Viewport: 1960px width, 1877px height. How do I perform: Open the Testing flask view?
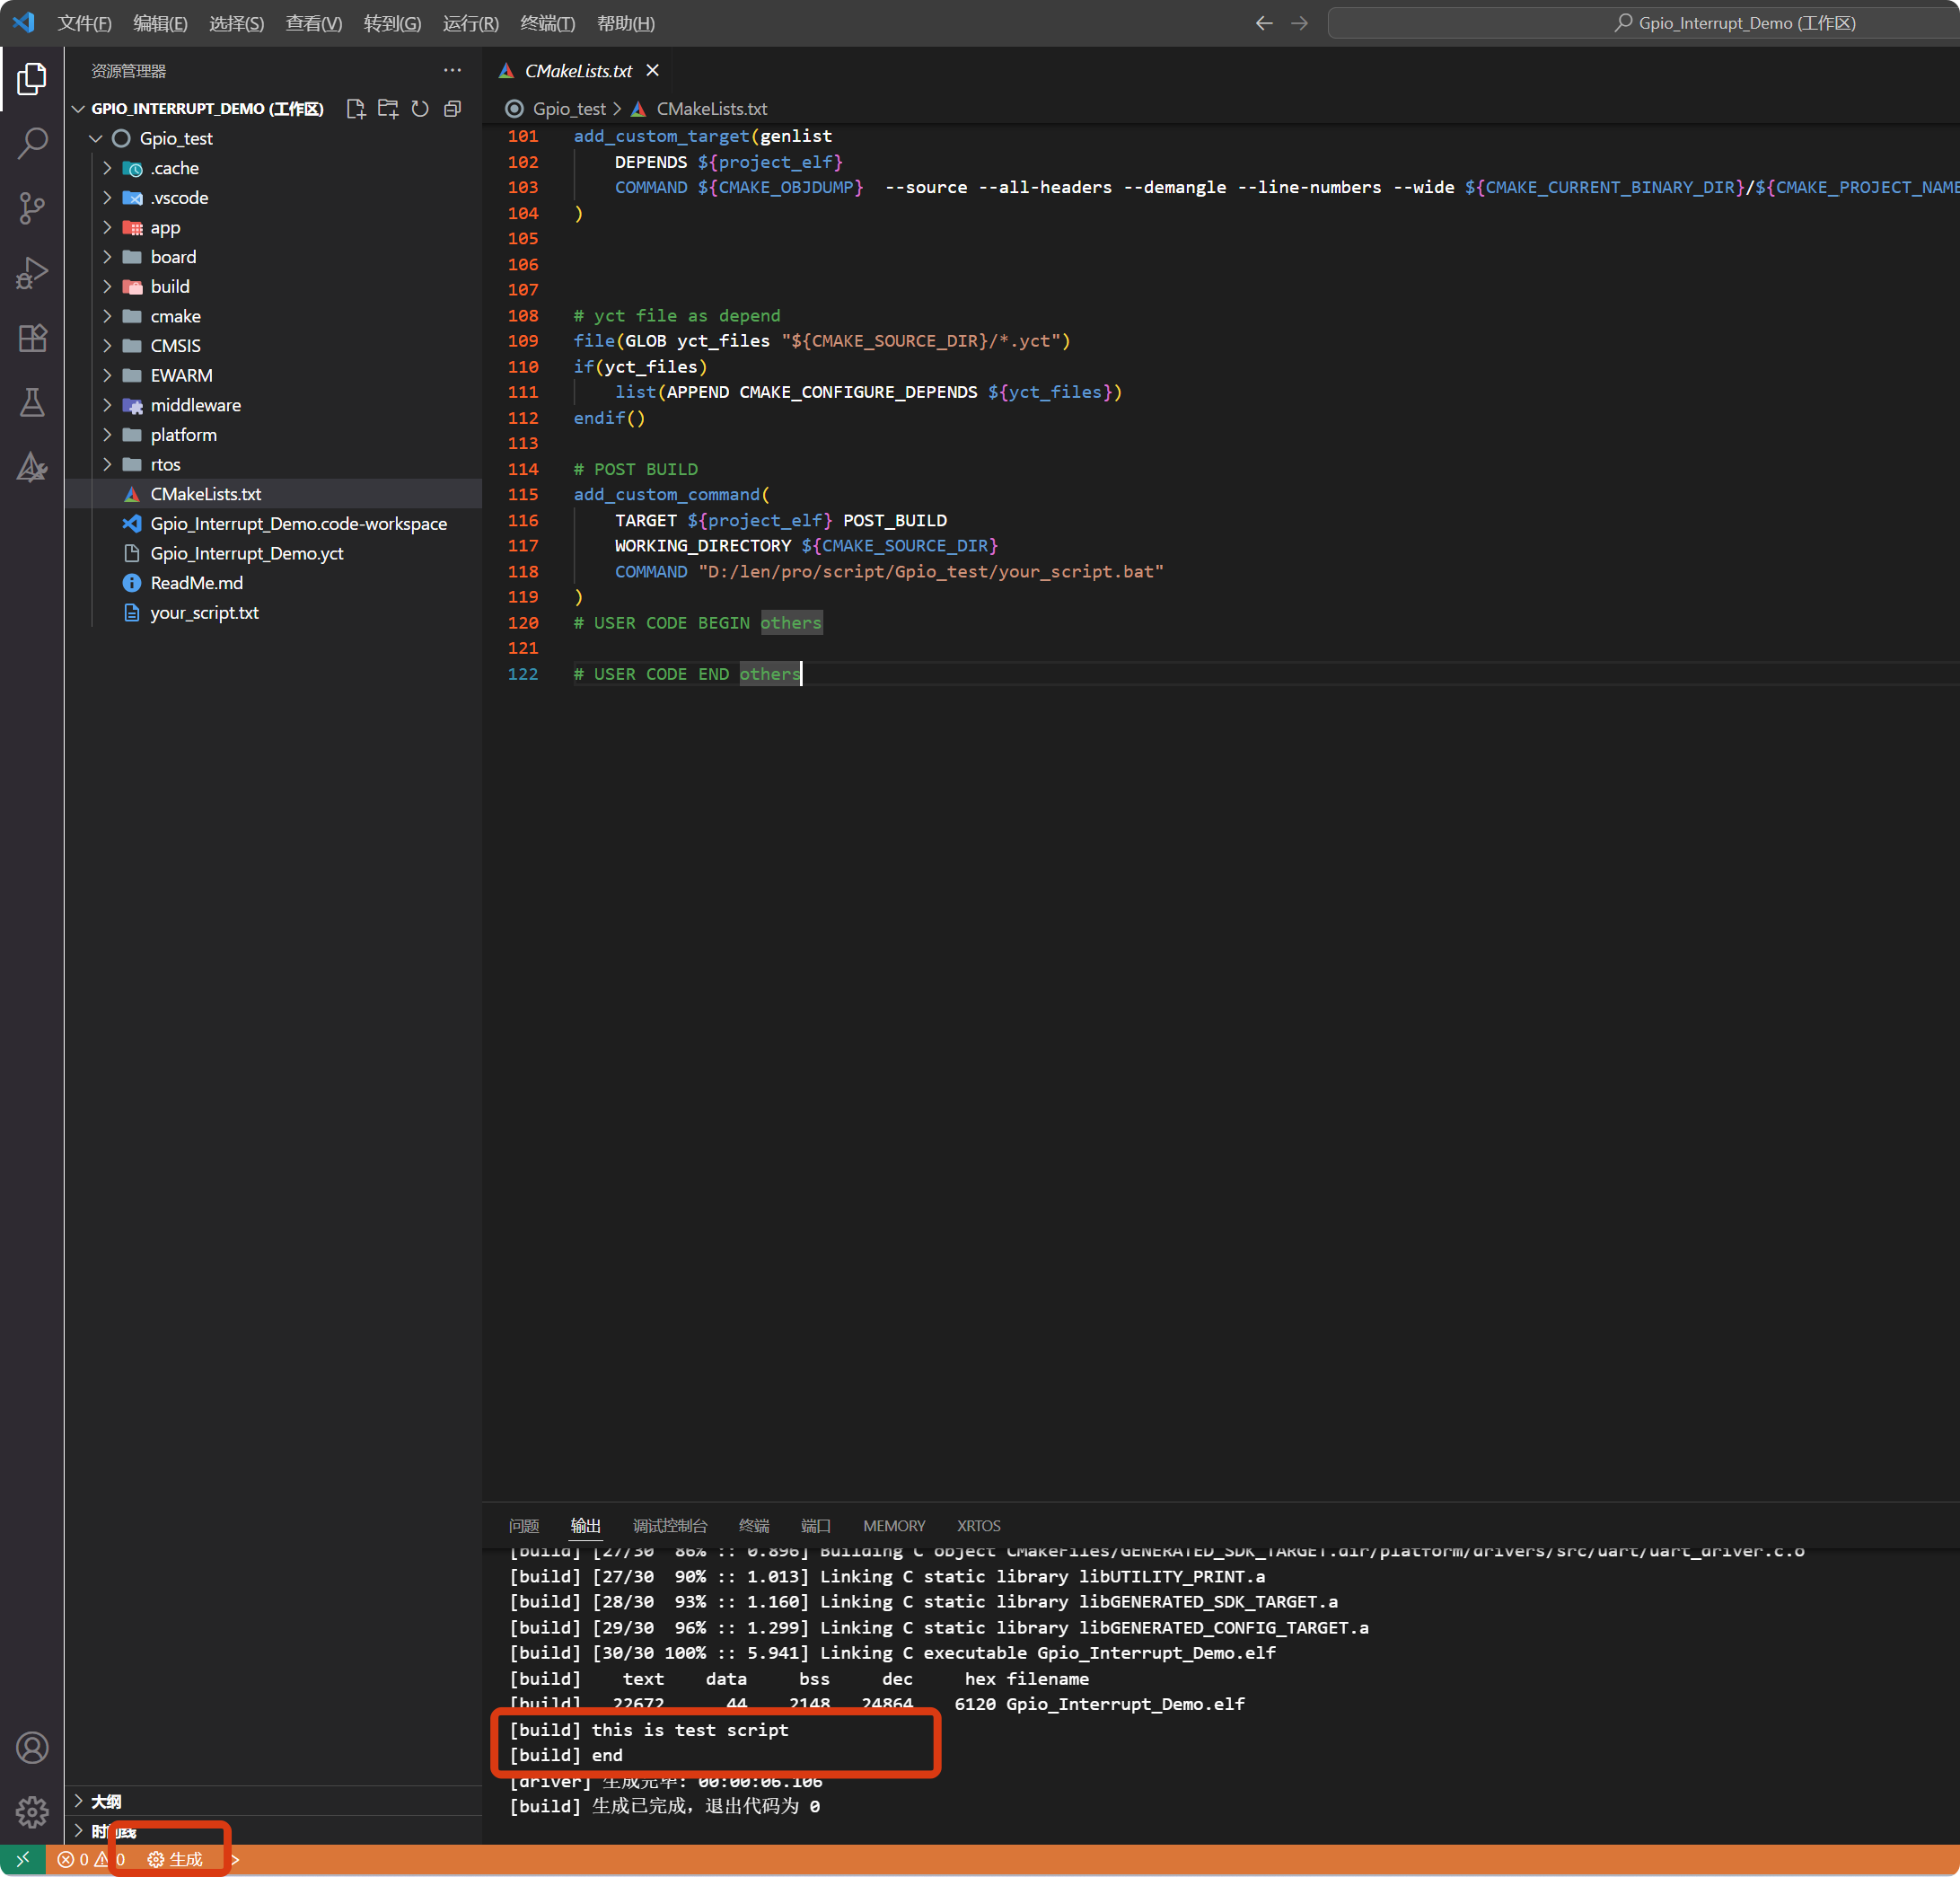(x=32, y=403)
